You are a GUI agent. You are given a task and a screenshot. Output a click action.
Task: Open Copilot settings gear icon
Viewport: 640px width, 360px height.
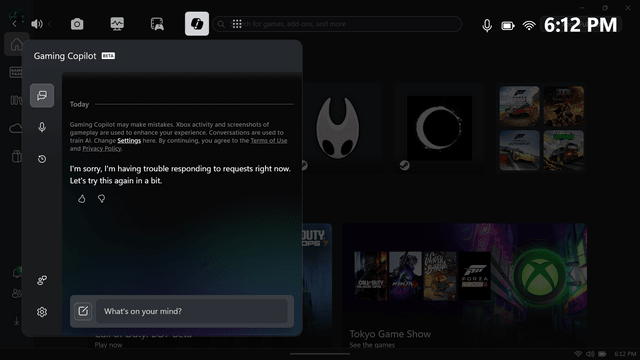[42, 312]
